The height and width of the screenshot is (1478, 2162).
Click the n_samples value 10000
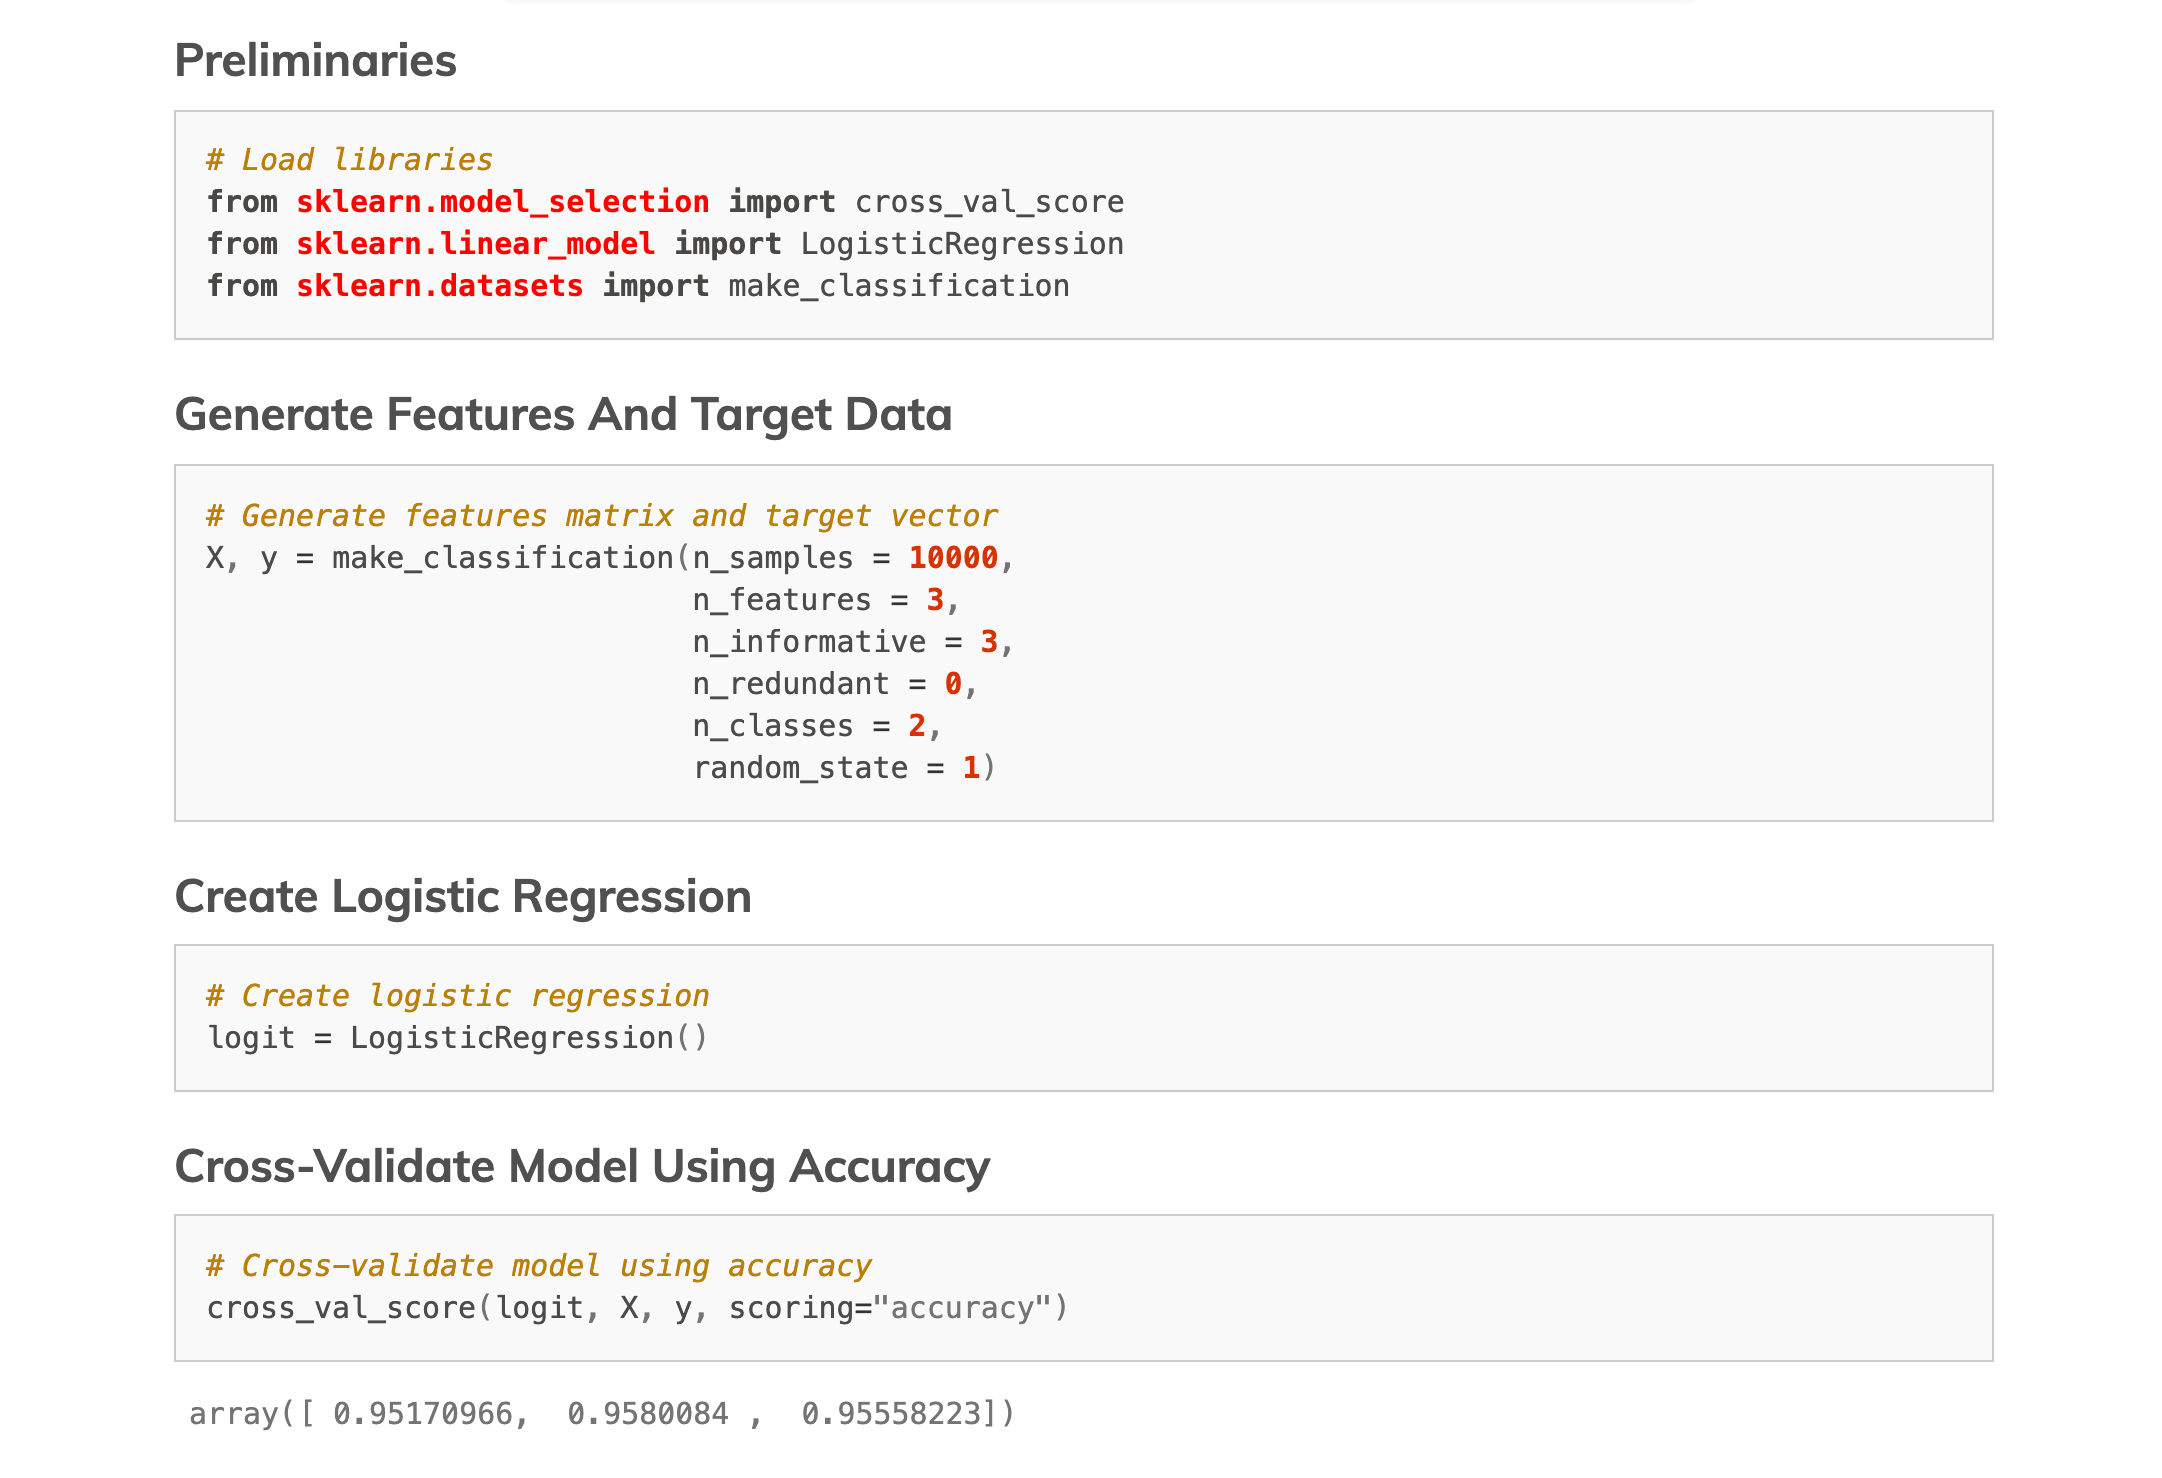tap(953, 558)
